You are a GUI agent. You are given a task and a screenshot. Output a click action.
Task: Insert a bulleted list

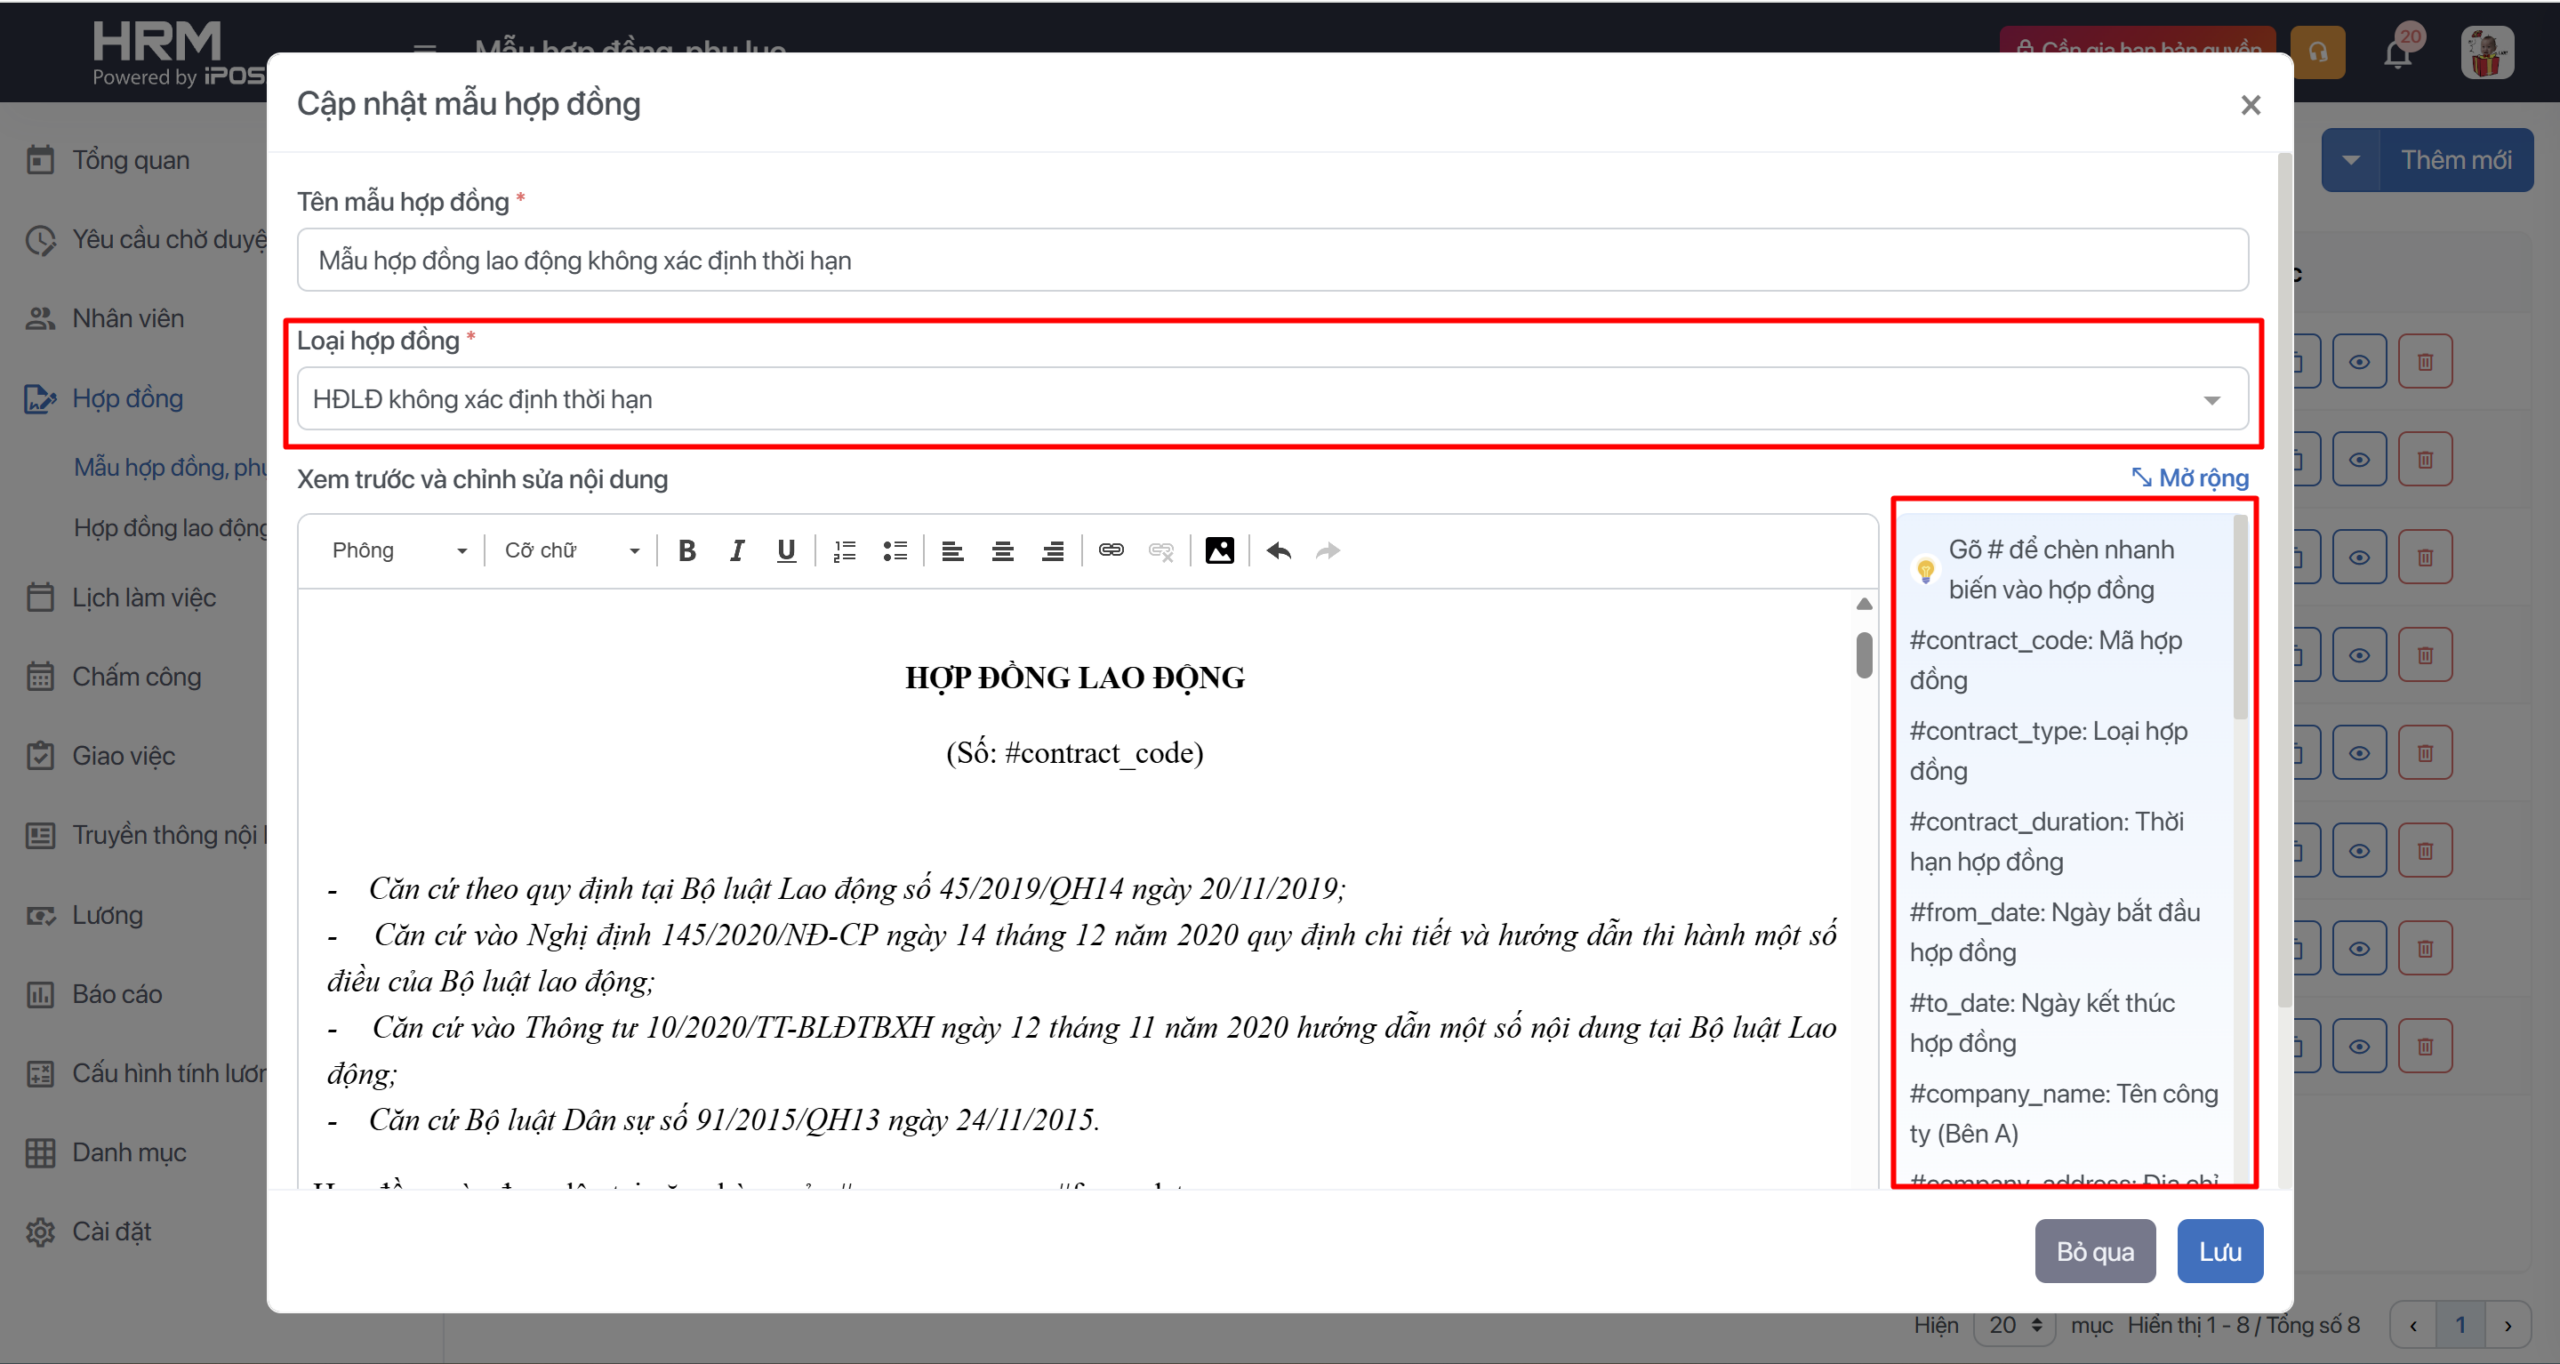pos(895,551)
